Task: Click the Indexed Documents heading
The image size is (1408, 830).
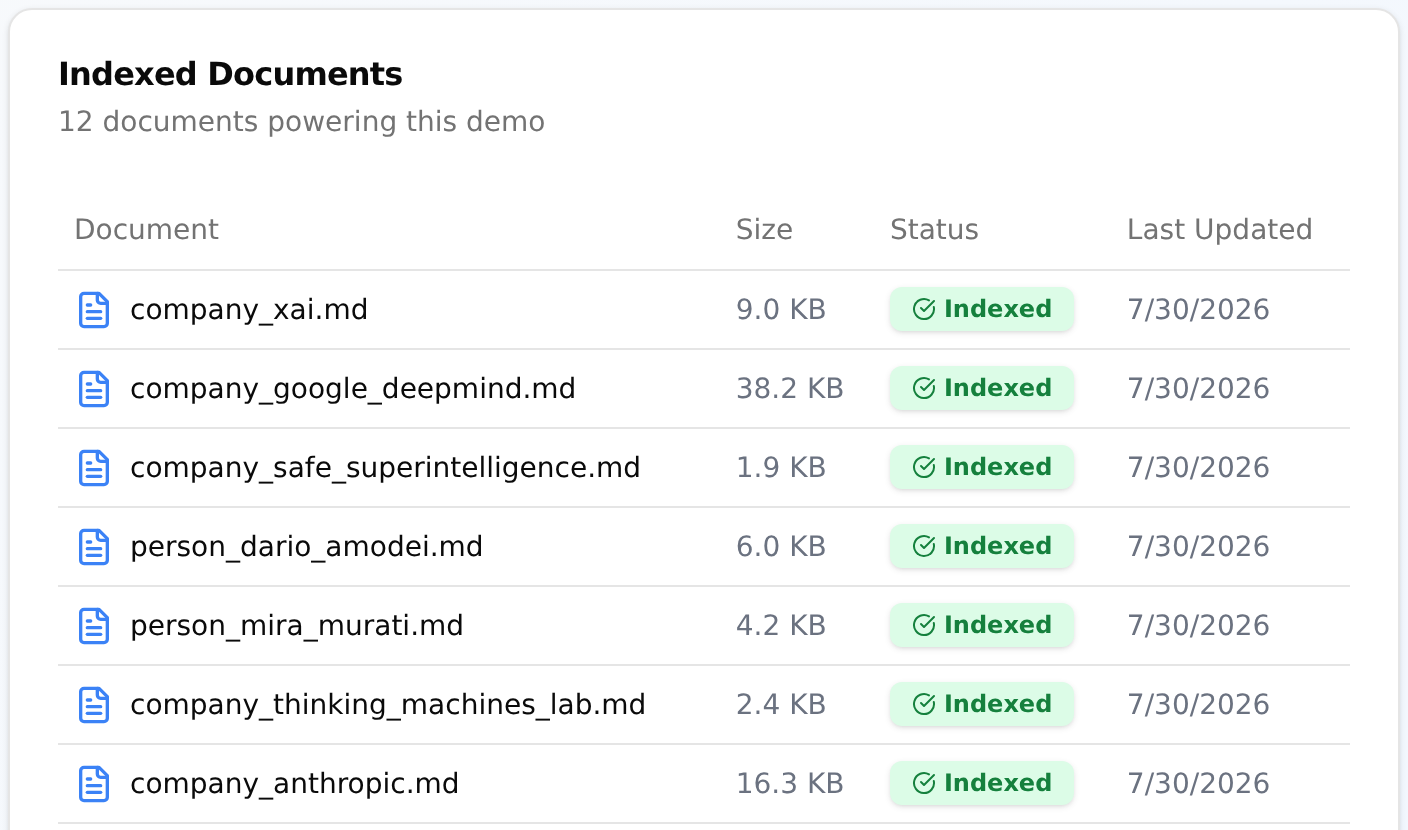Action: point(230,75)
